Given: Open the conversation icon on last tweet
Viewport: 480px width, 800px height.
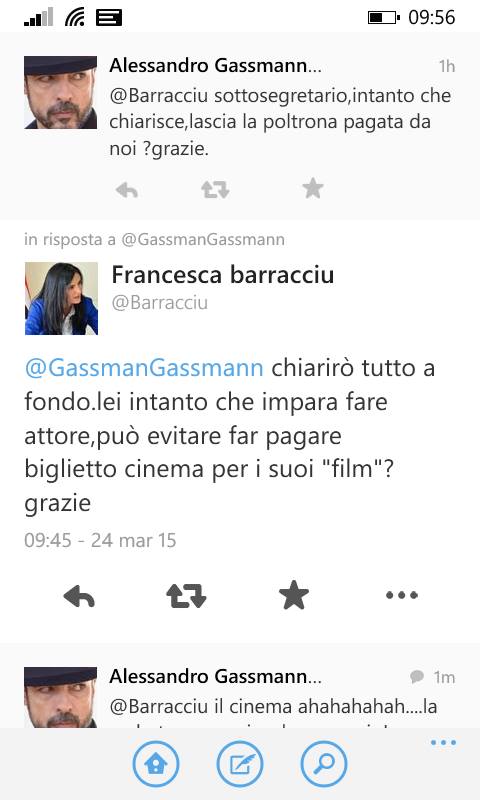Looking at the screenshot, I should point(417,677).
